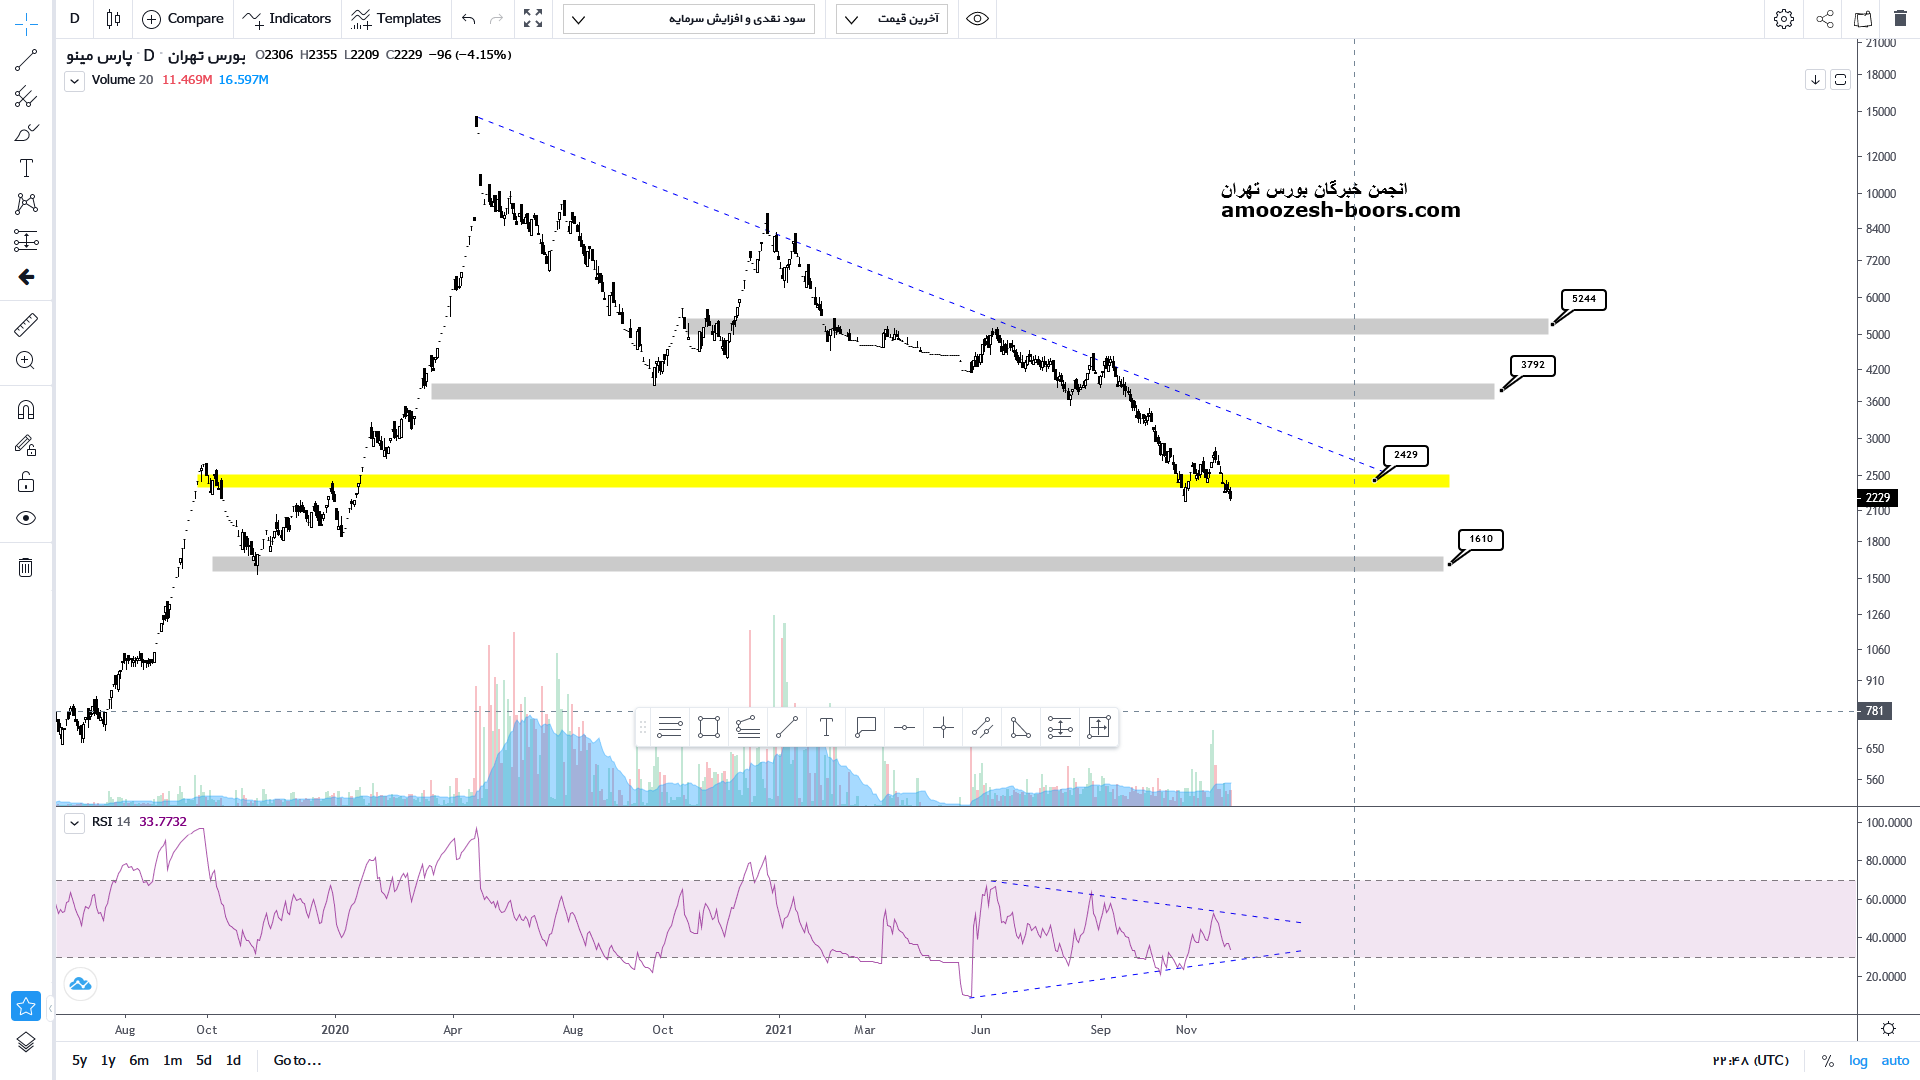Select the trend line drawing tool
This screenshot has width=1920, height=1080.
[26, 61]
